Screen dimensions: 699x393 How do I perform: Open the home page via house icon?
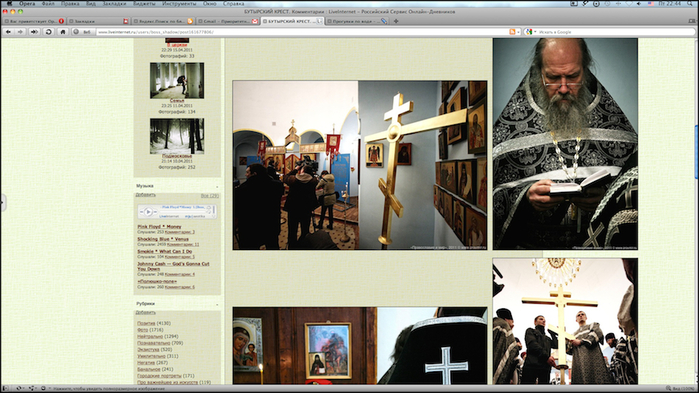[x=63, y=32]
